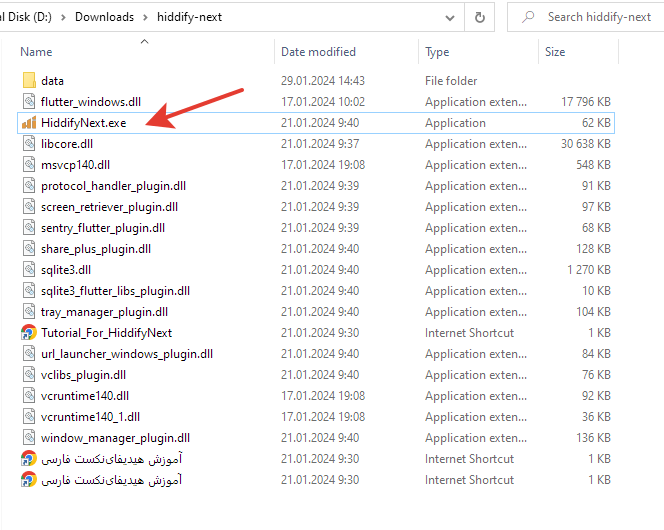This screenshot has height=530, width=664.
Task: Expand the chevron after Downloads breadcrumb
Action: (x=145, y=17)
